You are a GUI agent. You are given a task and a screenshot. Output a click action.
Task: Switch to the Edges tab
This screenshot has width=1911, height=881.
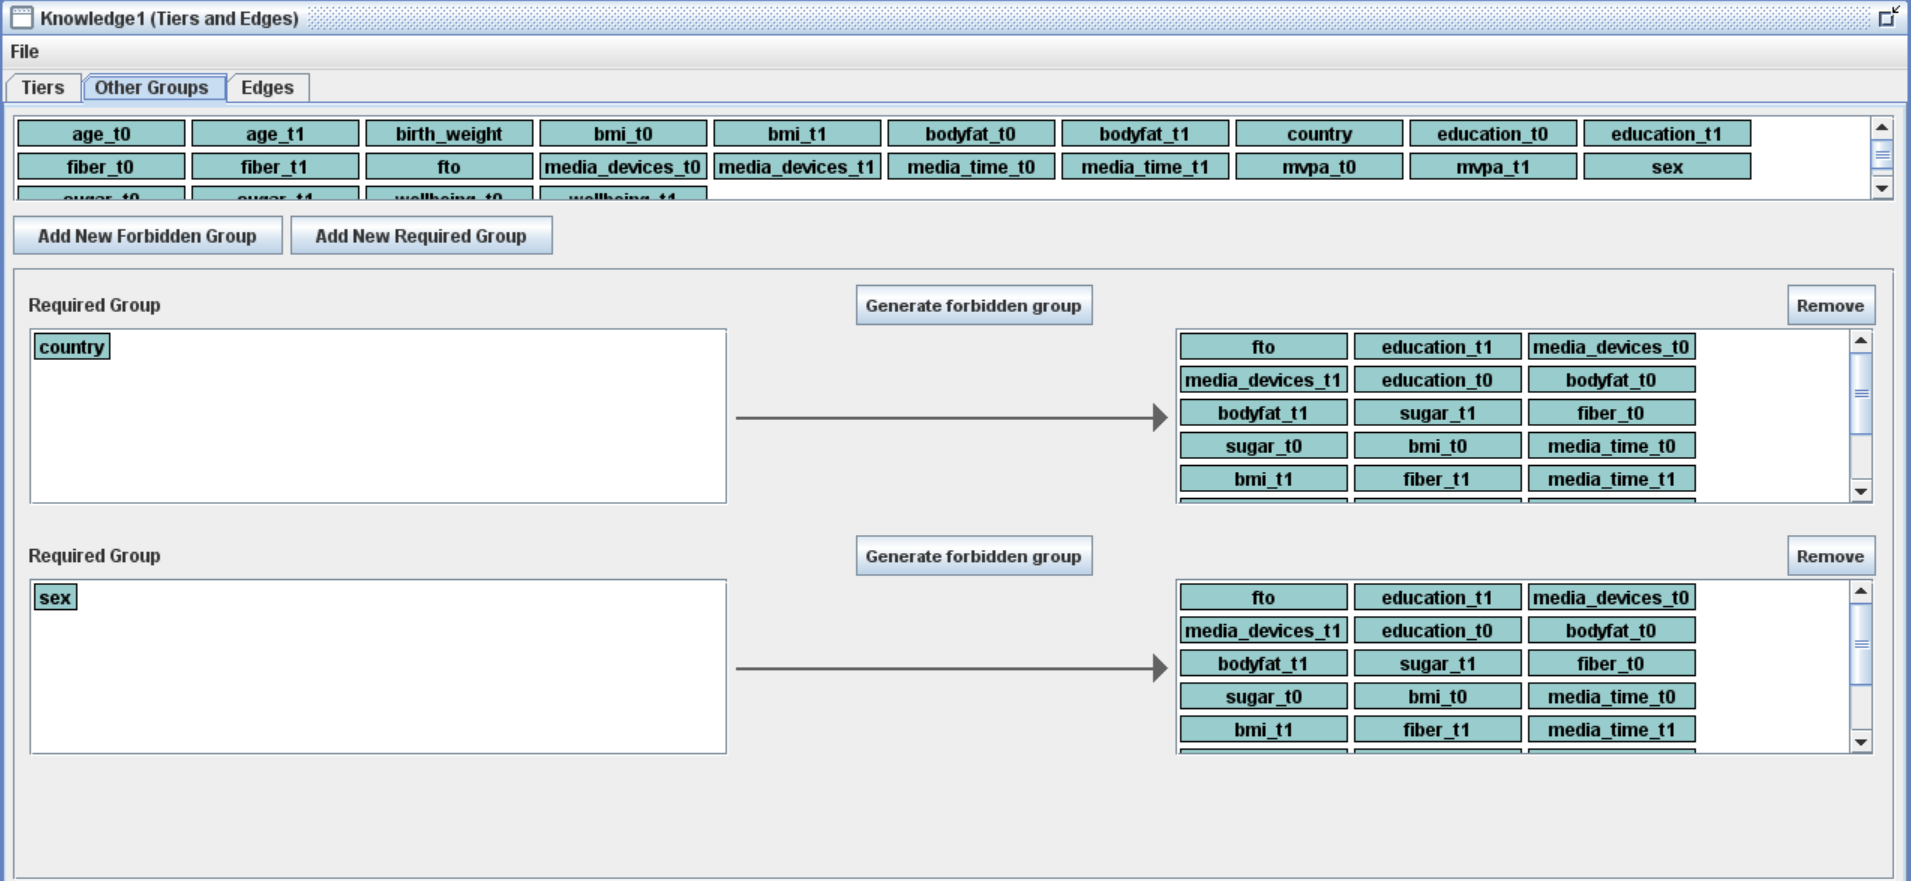[x=267, y=88]
